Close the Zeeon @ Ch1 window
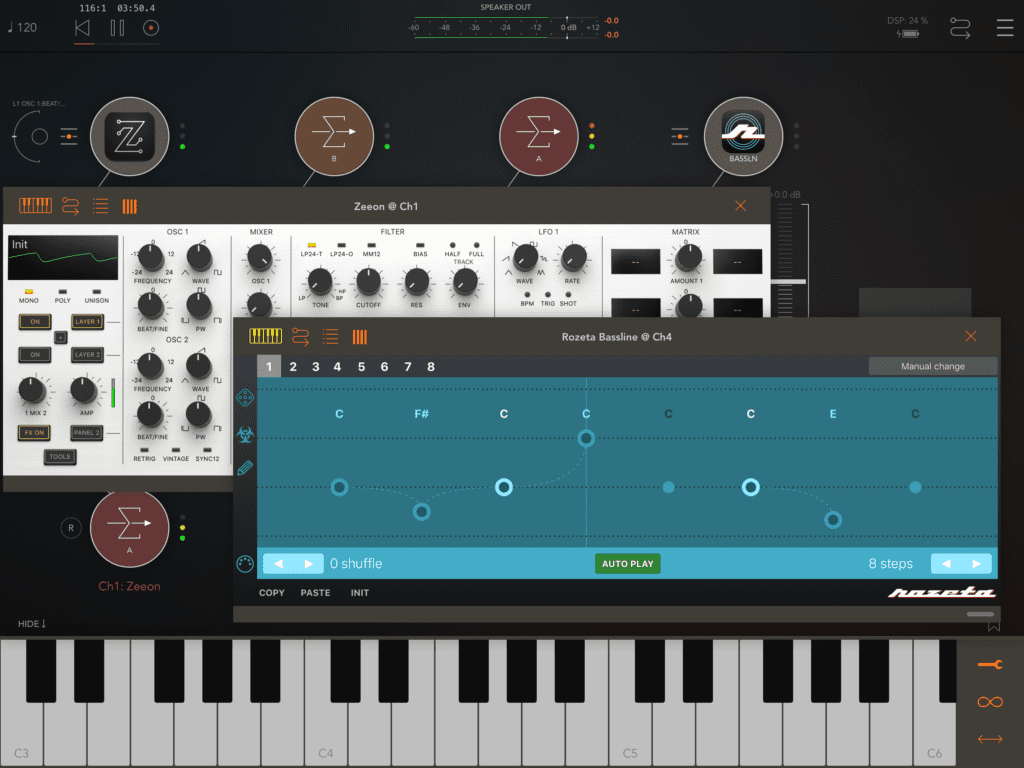This screenshot has width=1024, height=768. (x=740, y=206)
